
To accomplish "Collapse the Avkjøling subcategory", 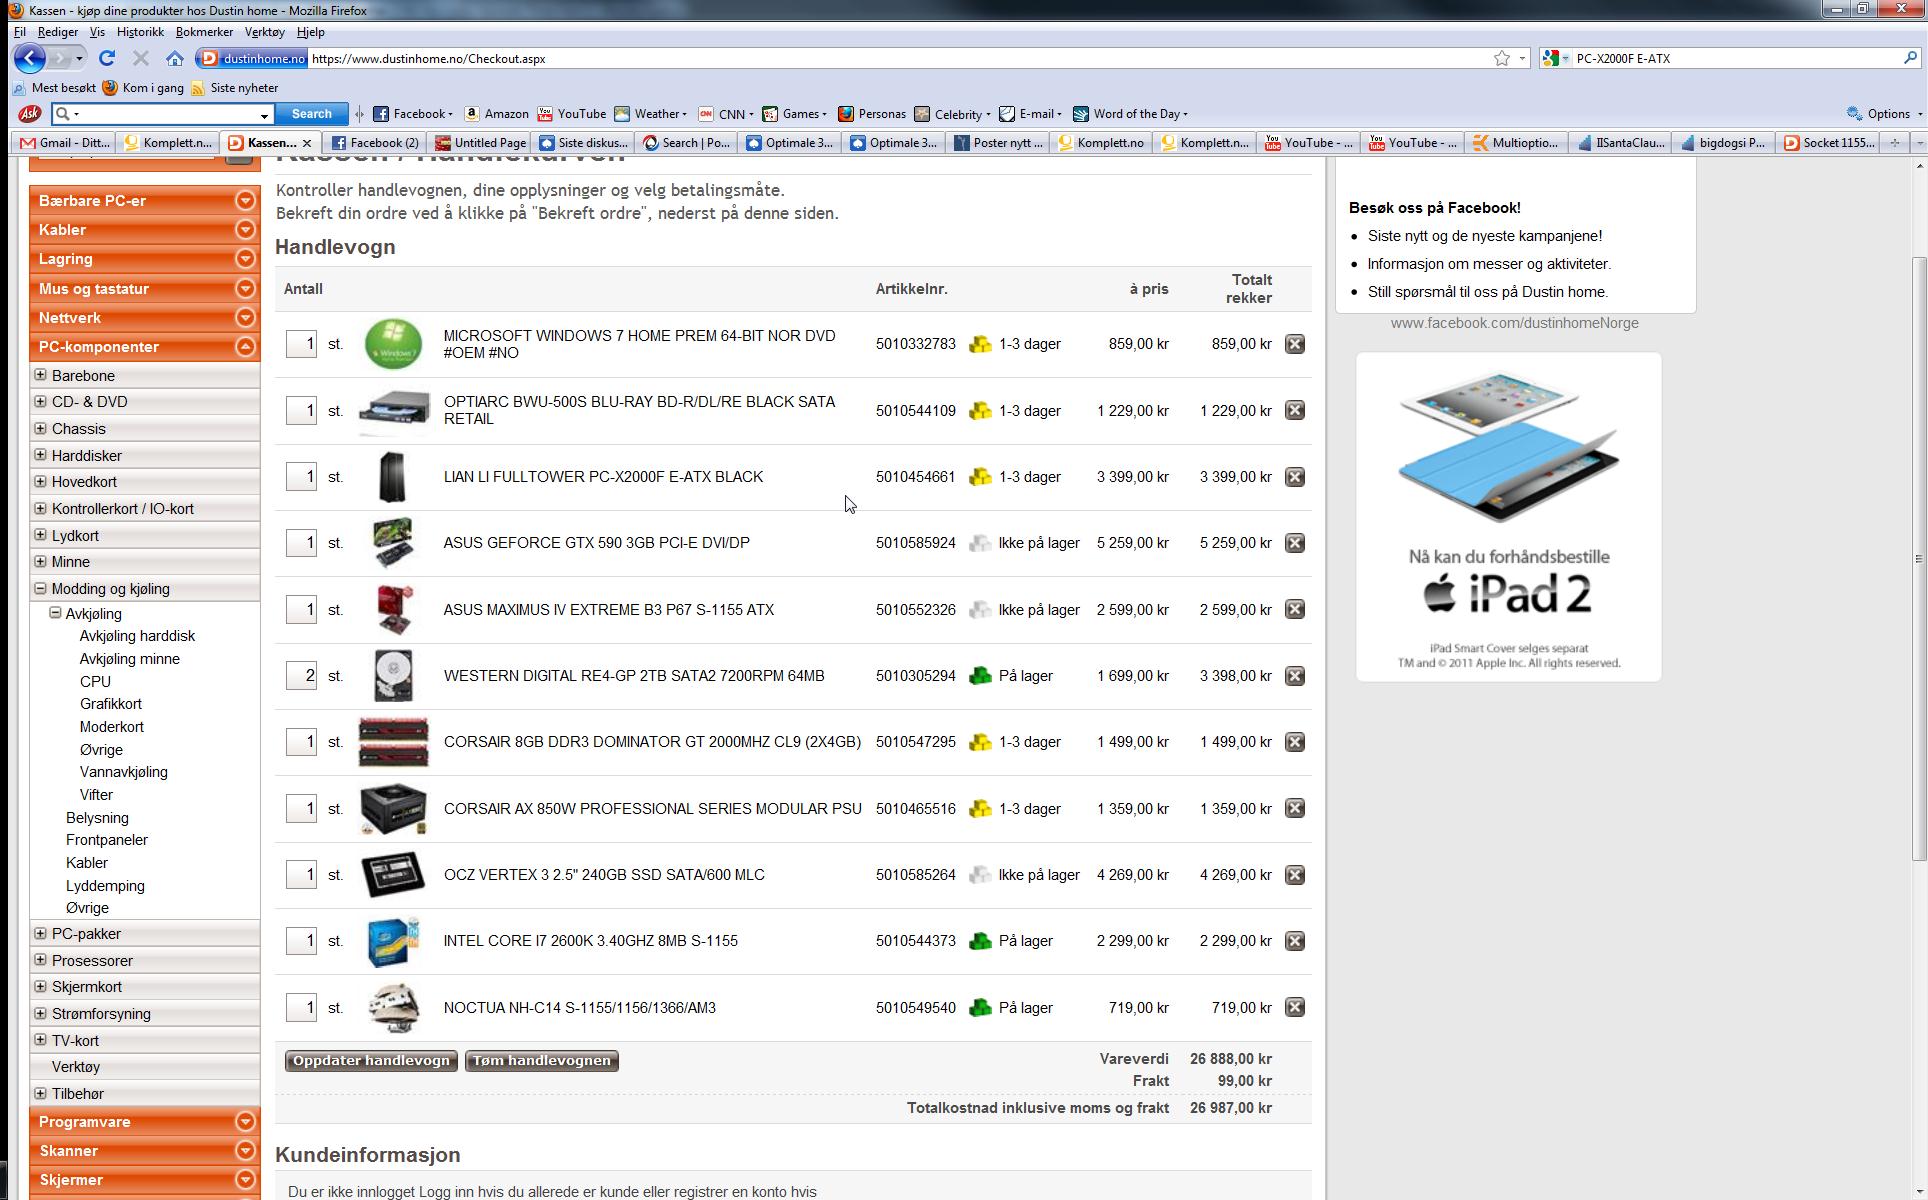I will (55, 613).
